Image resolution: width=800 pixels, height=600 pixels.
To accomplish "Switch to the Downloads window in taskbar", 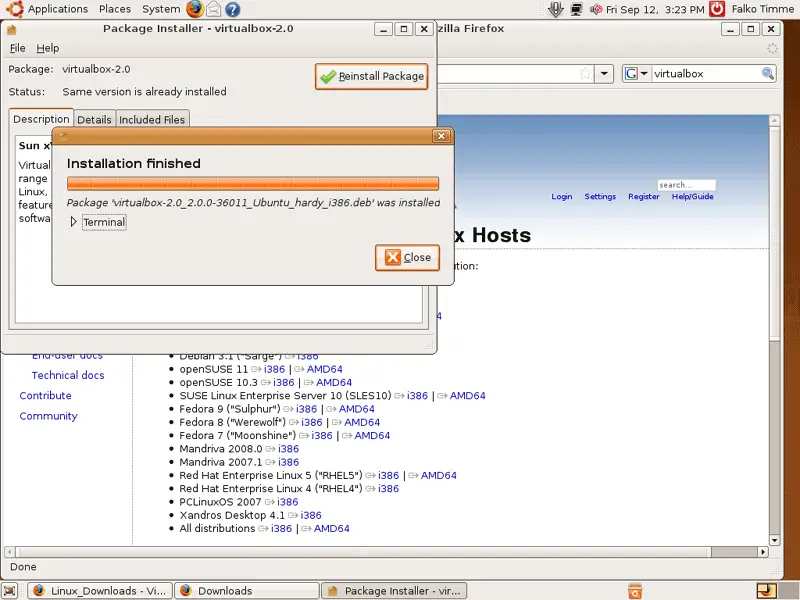I will pyautogui.click(x=247, y=591).
